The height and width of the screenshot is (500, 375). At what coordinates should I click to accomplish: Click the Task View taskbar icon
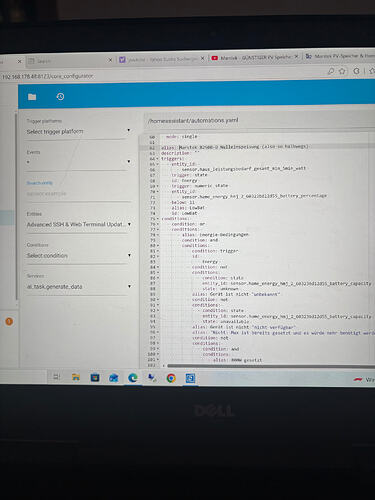click(57, 377)
